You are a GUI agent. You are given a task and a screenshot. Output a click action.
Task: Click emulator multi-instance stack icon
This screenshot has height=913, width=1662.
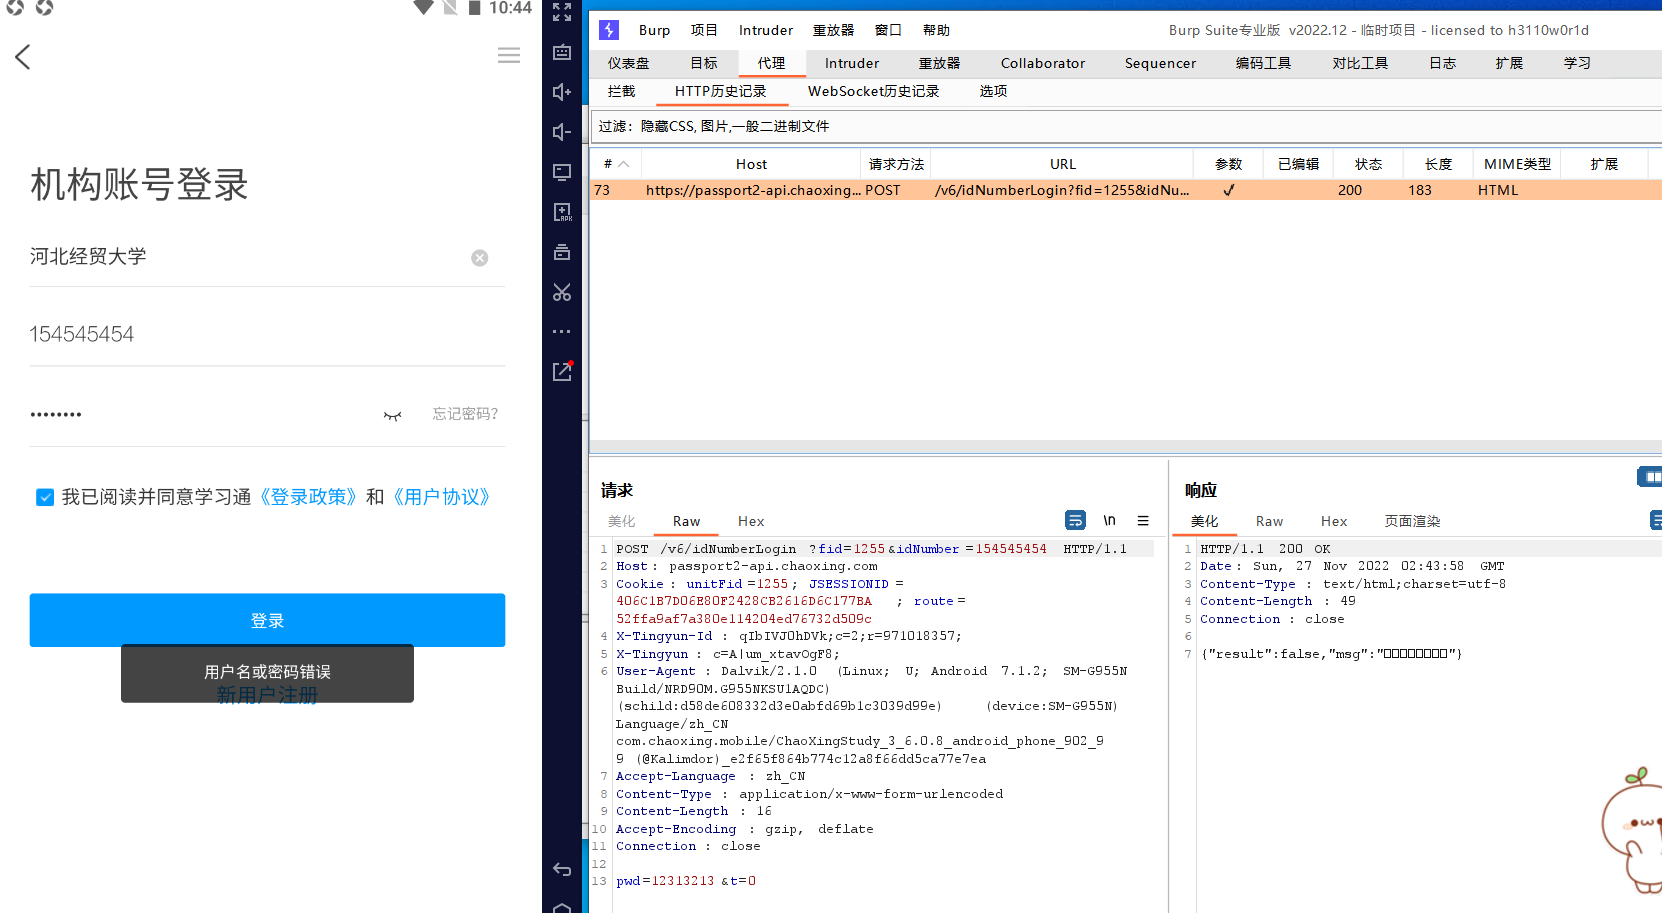(562, 252)
